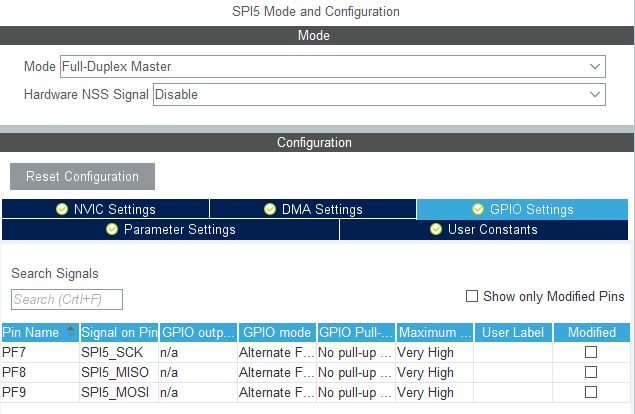Toggle the Modified checkbox for PF8

[x=591, y=373]
